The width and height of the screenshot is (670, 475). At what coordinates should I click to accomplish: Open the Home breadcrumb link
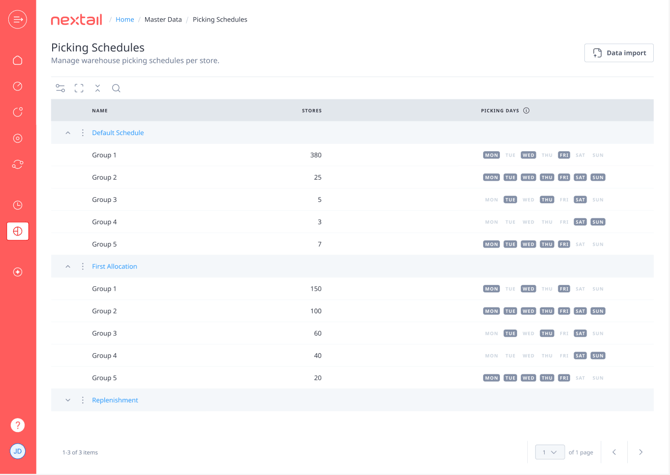pos(125,20)
